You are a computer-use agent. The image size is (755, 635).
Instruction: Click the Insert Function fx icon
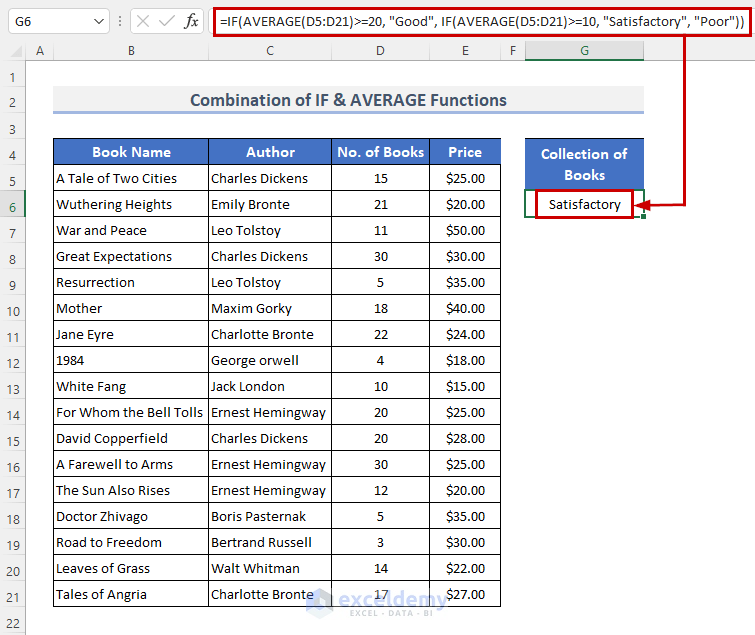[191, 21]
